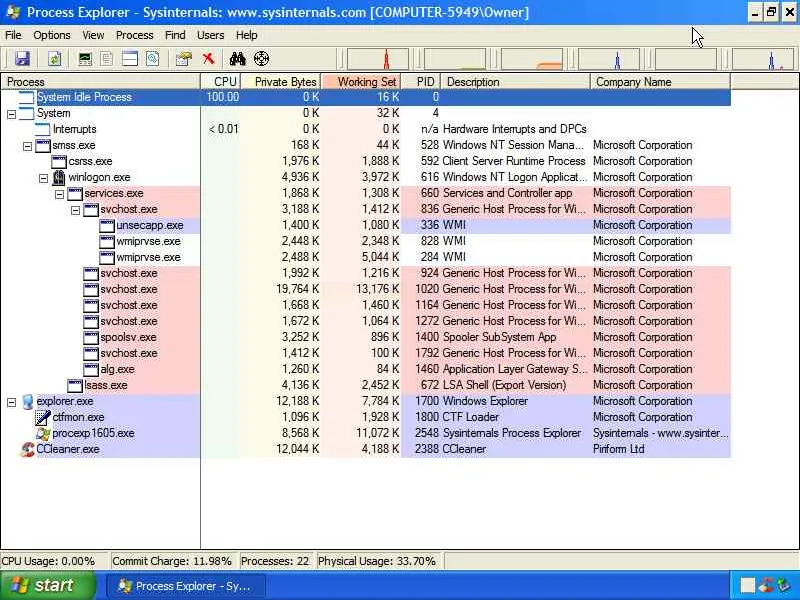Sort by the Working Set column header
Image resolution: width=800 pixels, height=600 pixels.
tap(361, 82)
